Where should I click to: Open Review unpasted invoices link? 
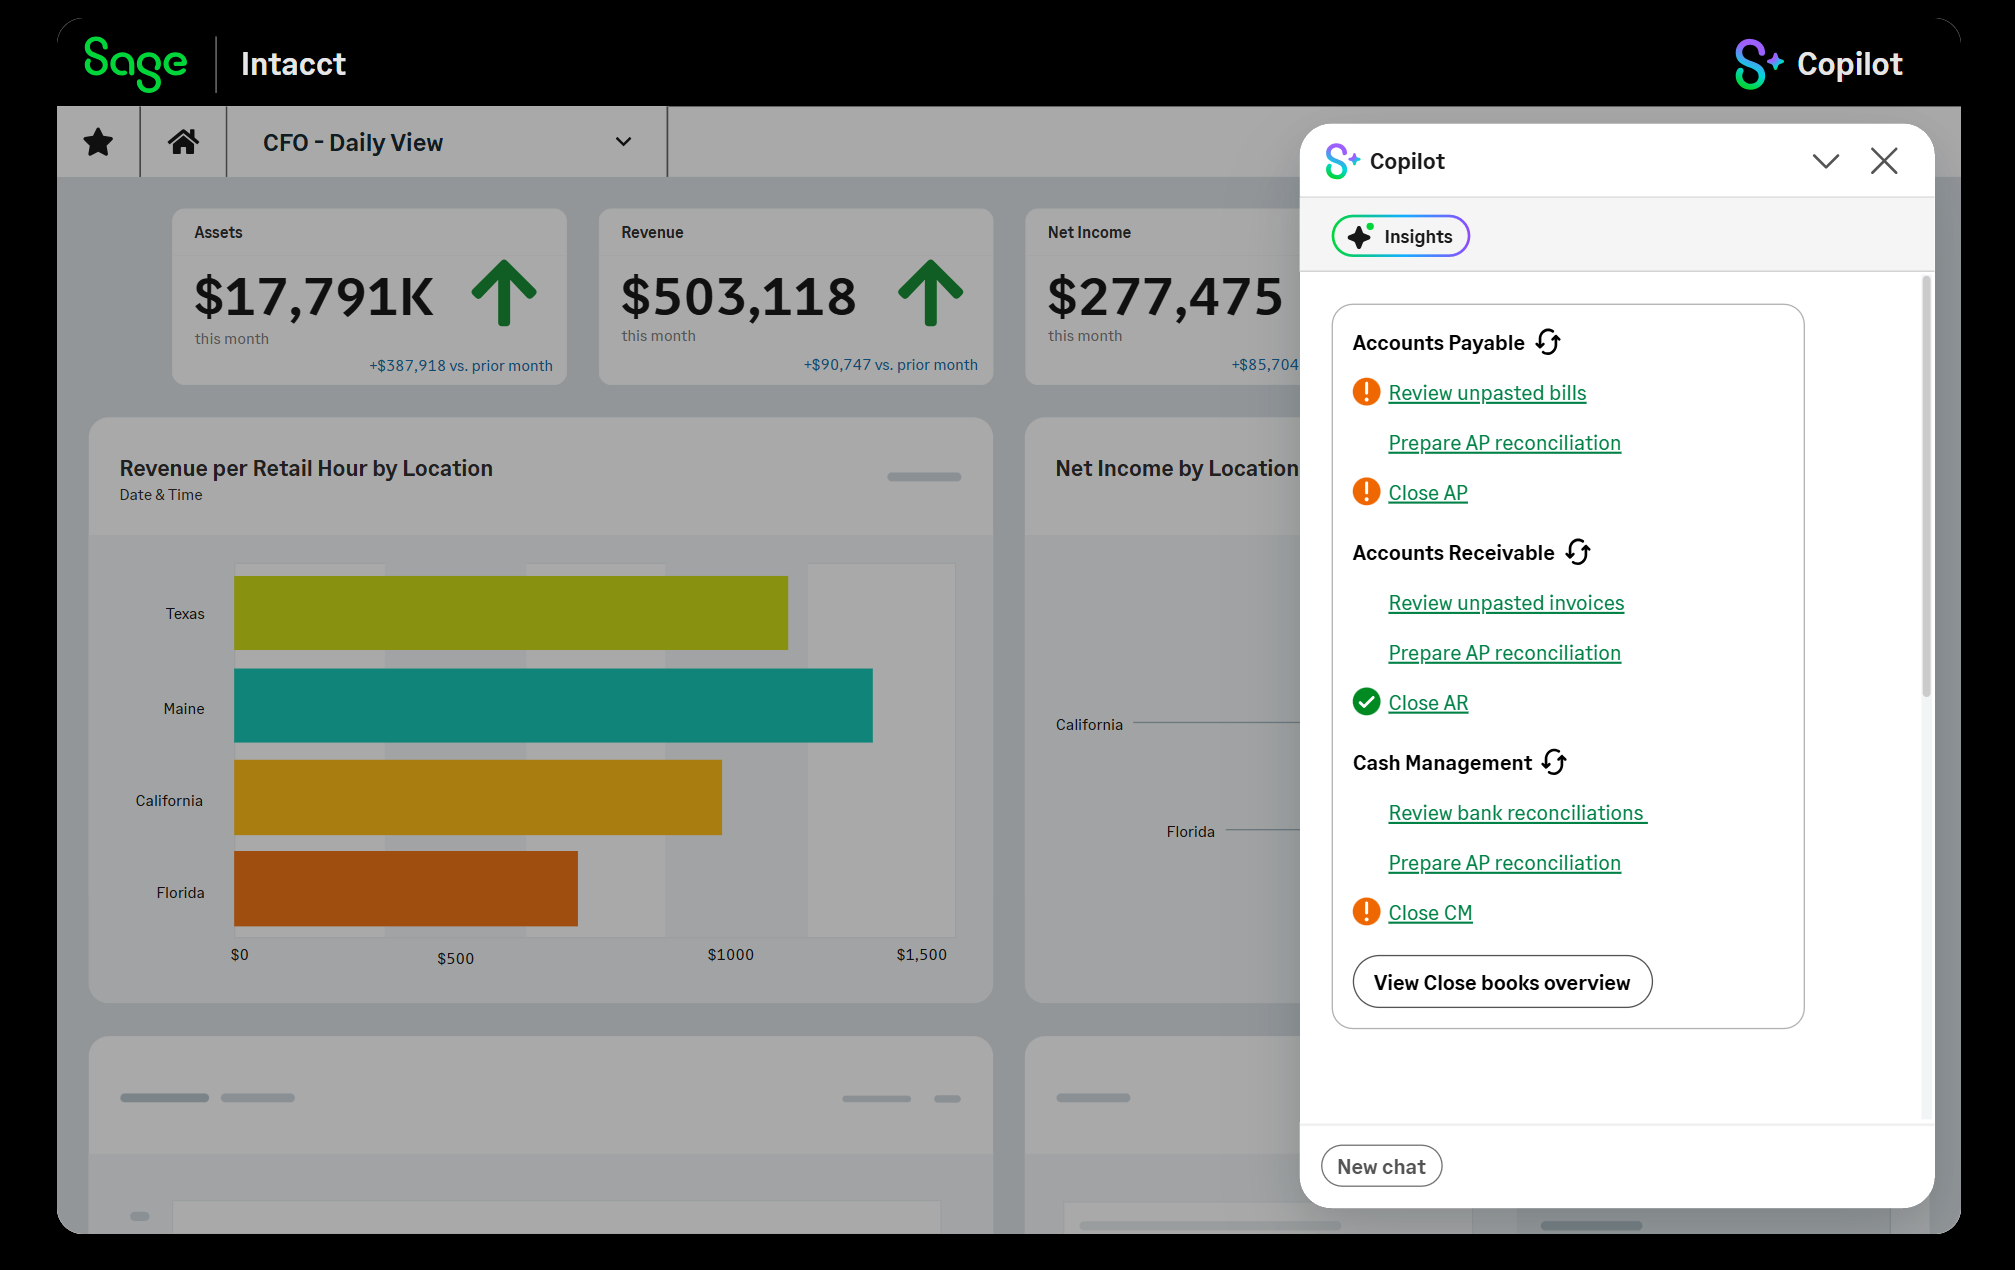point(1506,603)
